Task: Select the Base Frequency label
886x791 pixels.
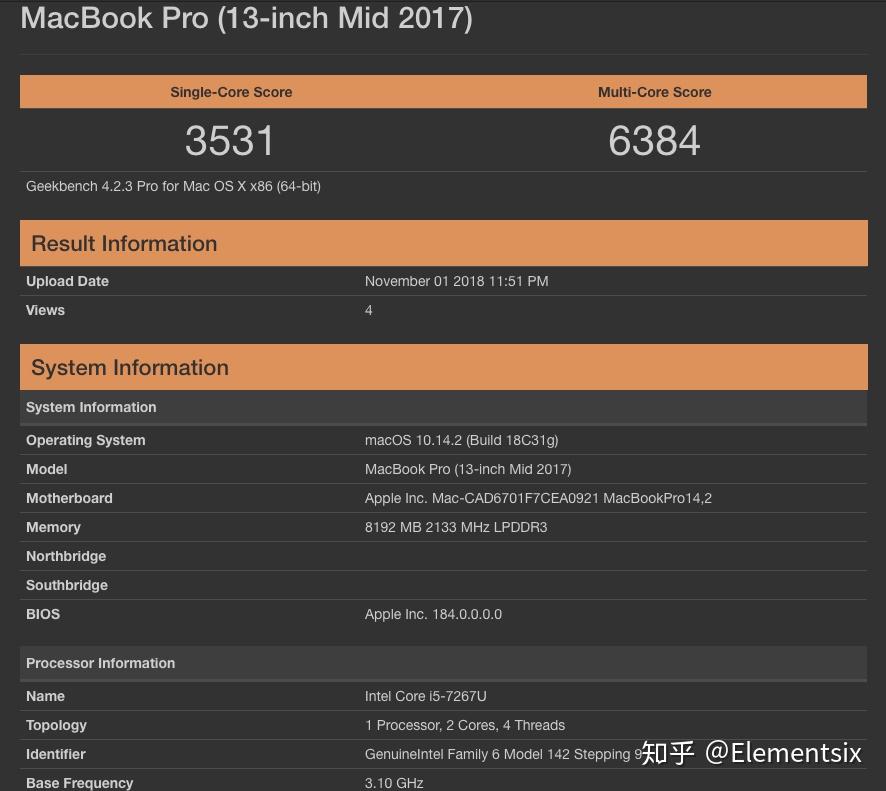Action: [79, 783]
